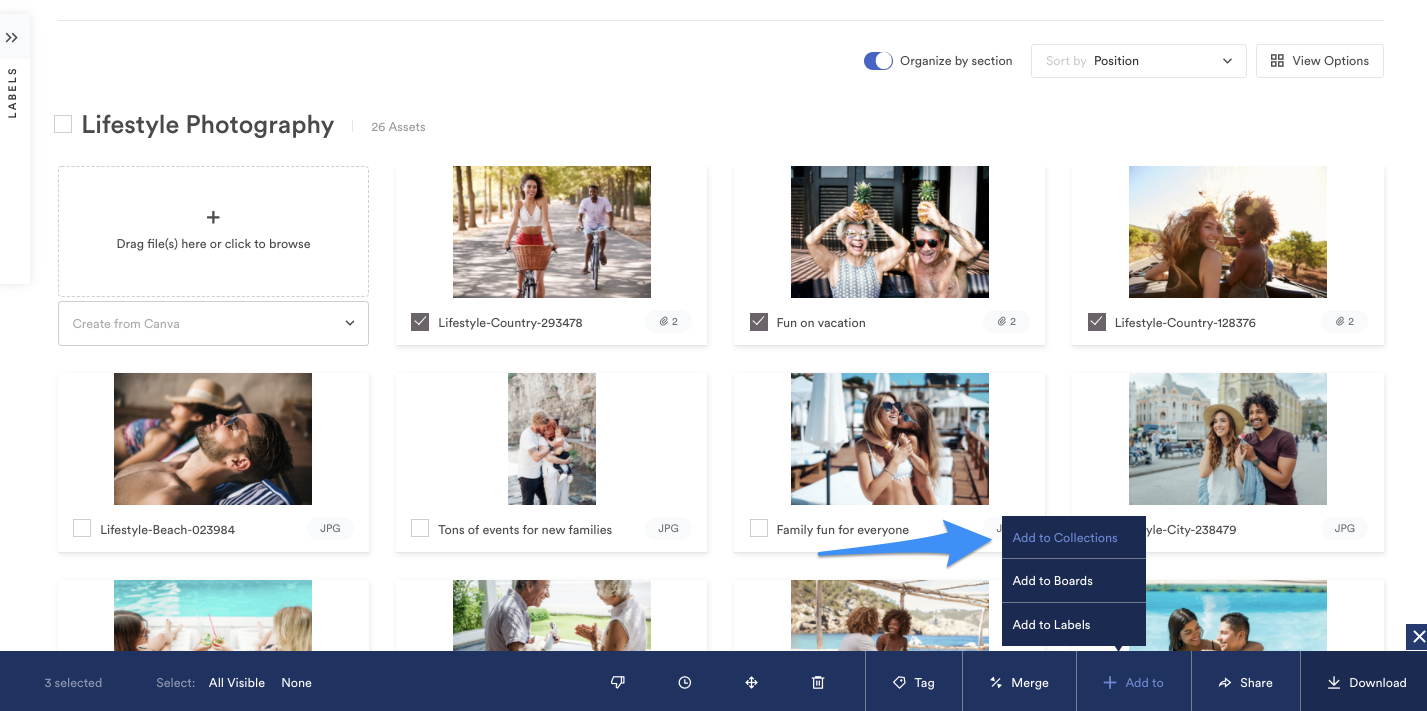Toggle Organize by section switch
The width and height of the screenshot is (1427, 711).
(x=878, y=61)
